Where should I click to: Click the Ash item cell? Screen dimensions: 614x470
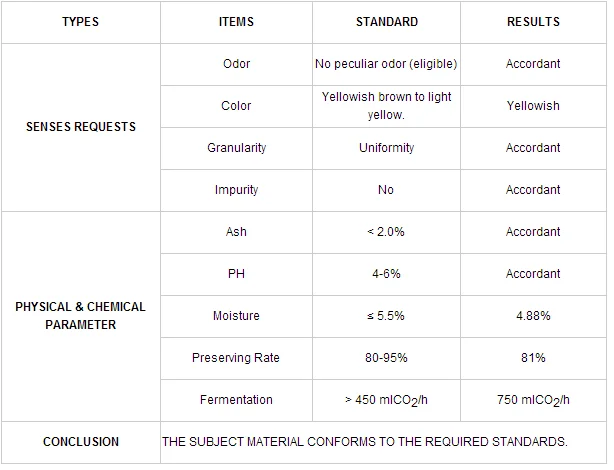point(236,232)
